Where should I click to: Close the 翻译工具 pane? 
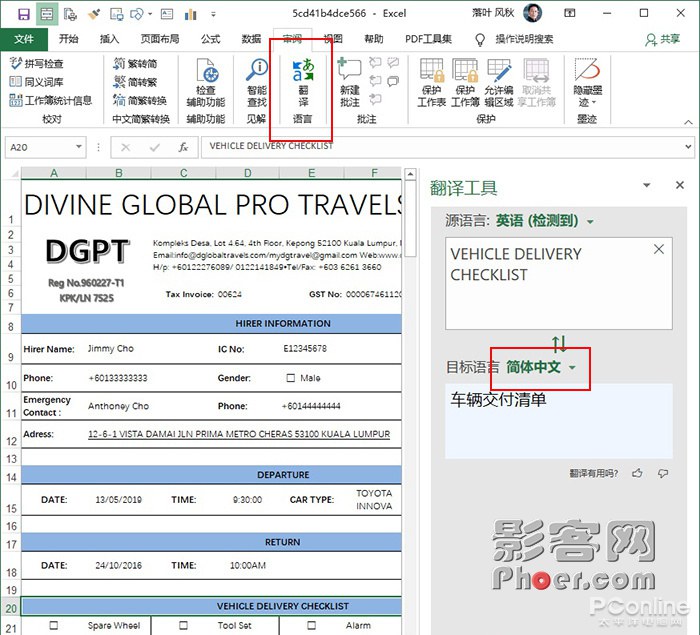click(x=680, y=185)
